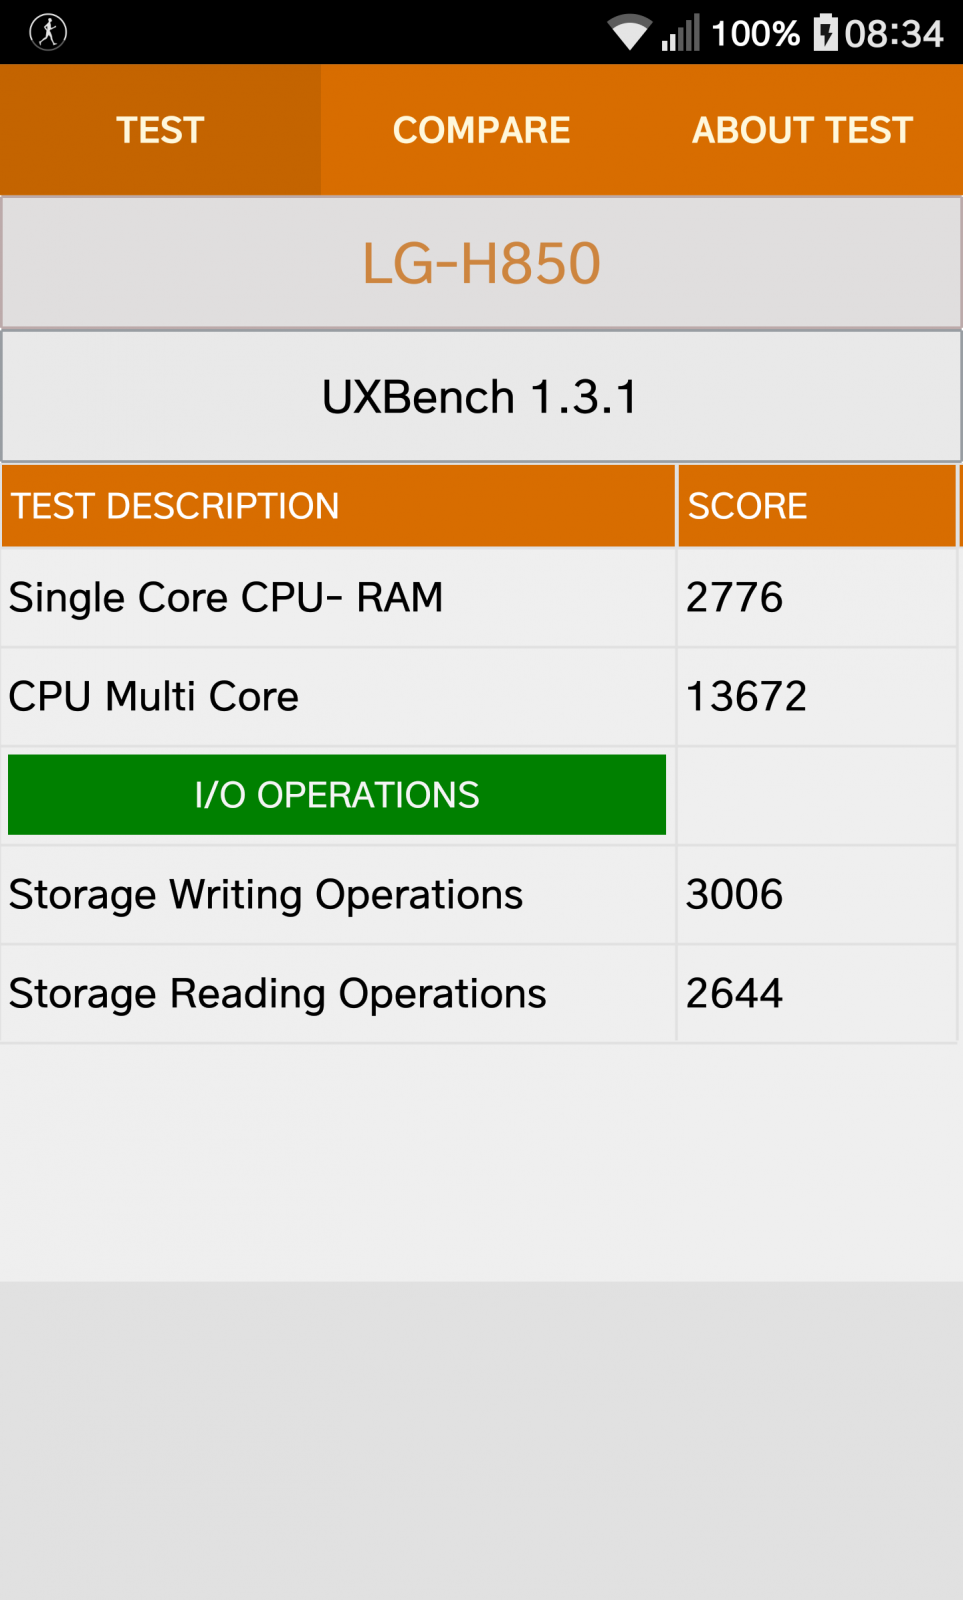Screen dimensions: 963x1600
Task: Tap the 08:34 clock in status bar
Action: [894, 34]
